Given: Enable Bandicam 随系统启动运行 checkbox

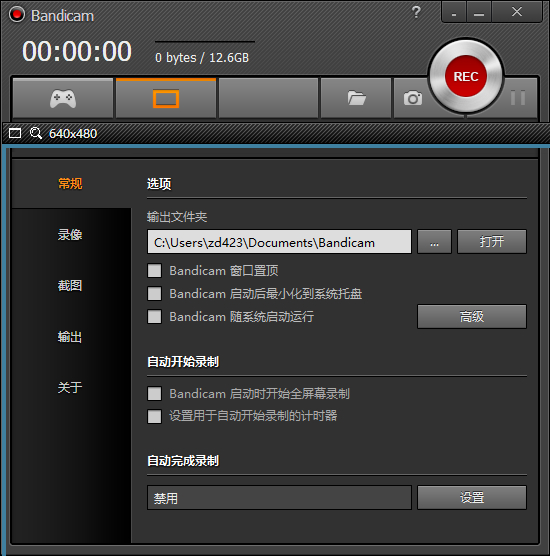Looking at the screenshot, I should coord(155,316).
